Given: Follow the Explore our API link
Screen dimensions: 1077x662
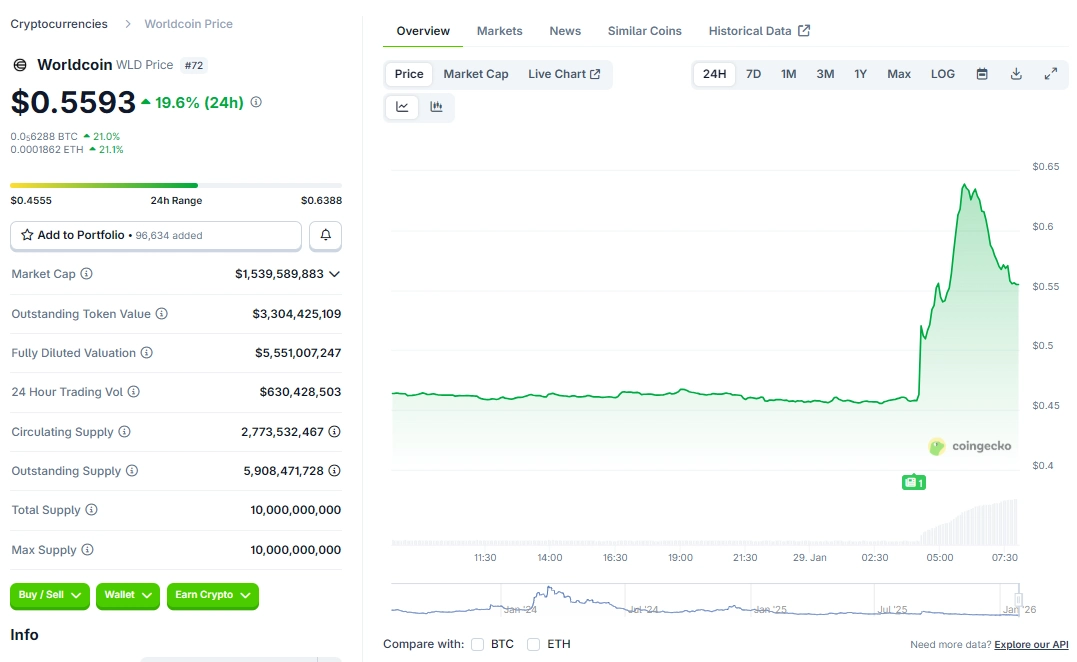Looking at the screenshot, I should click(1031, 645).
